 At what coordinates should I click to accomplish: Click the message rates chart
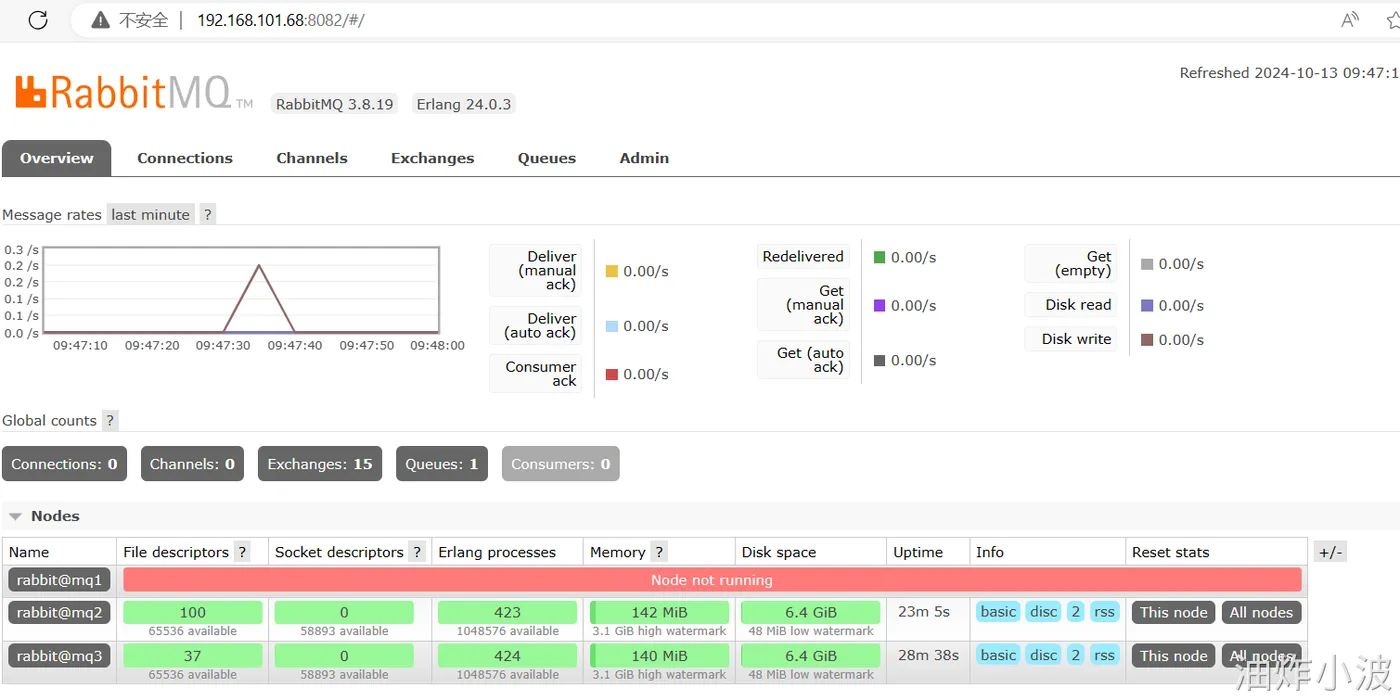241,290
